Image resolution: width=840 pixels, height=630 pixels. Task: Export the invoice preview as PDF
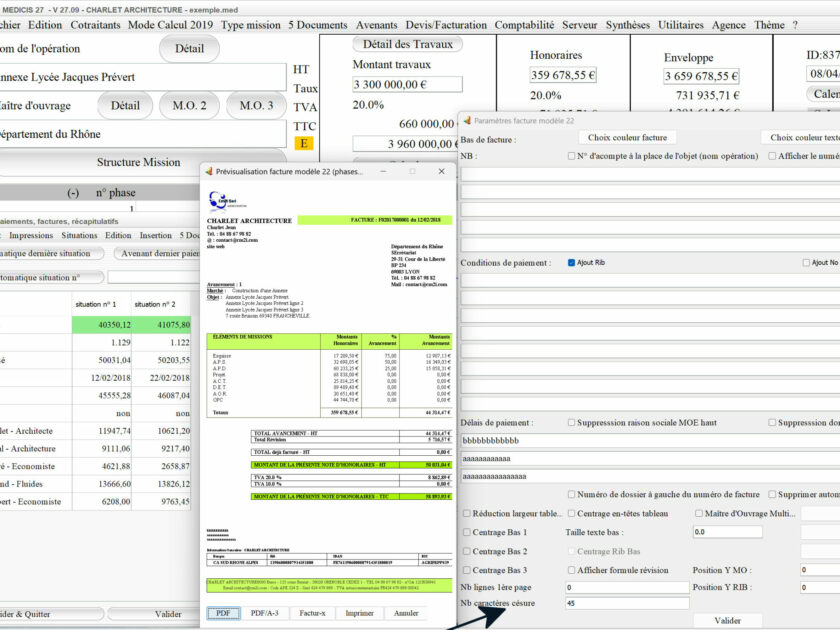(223, 613)
